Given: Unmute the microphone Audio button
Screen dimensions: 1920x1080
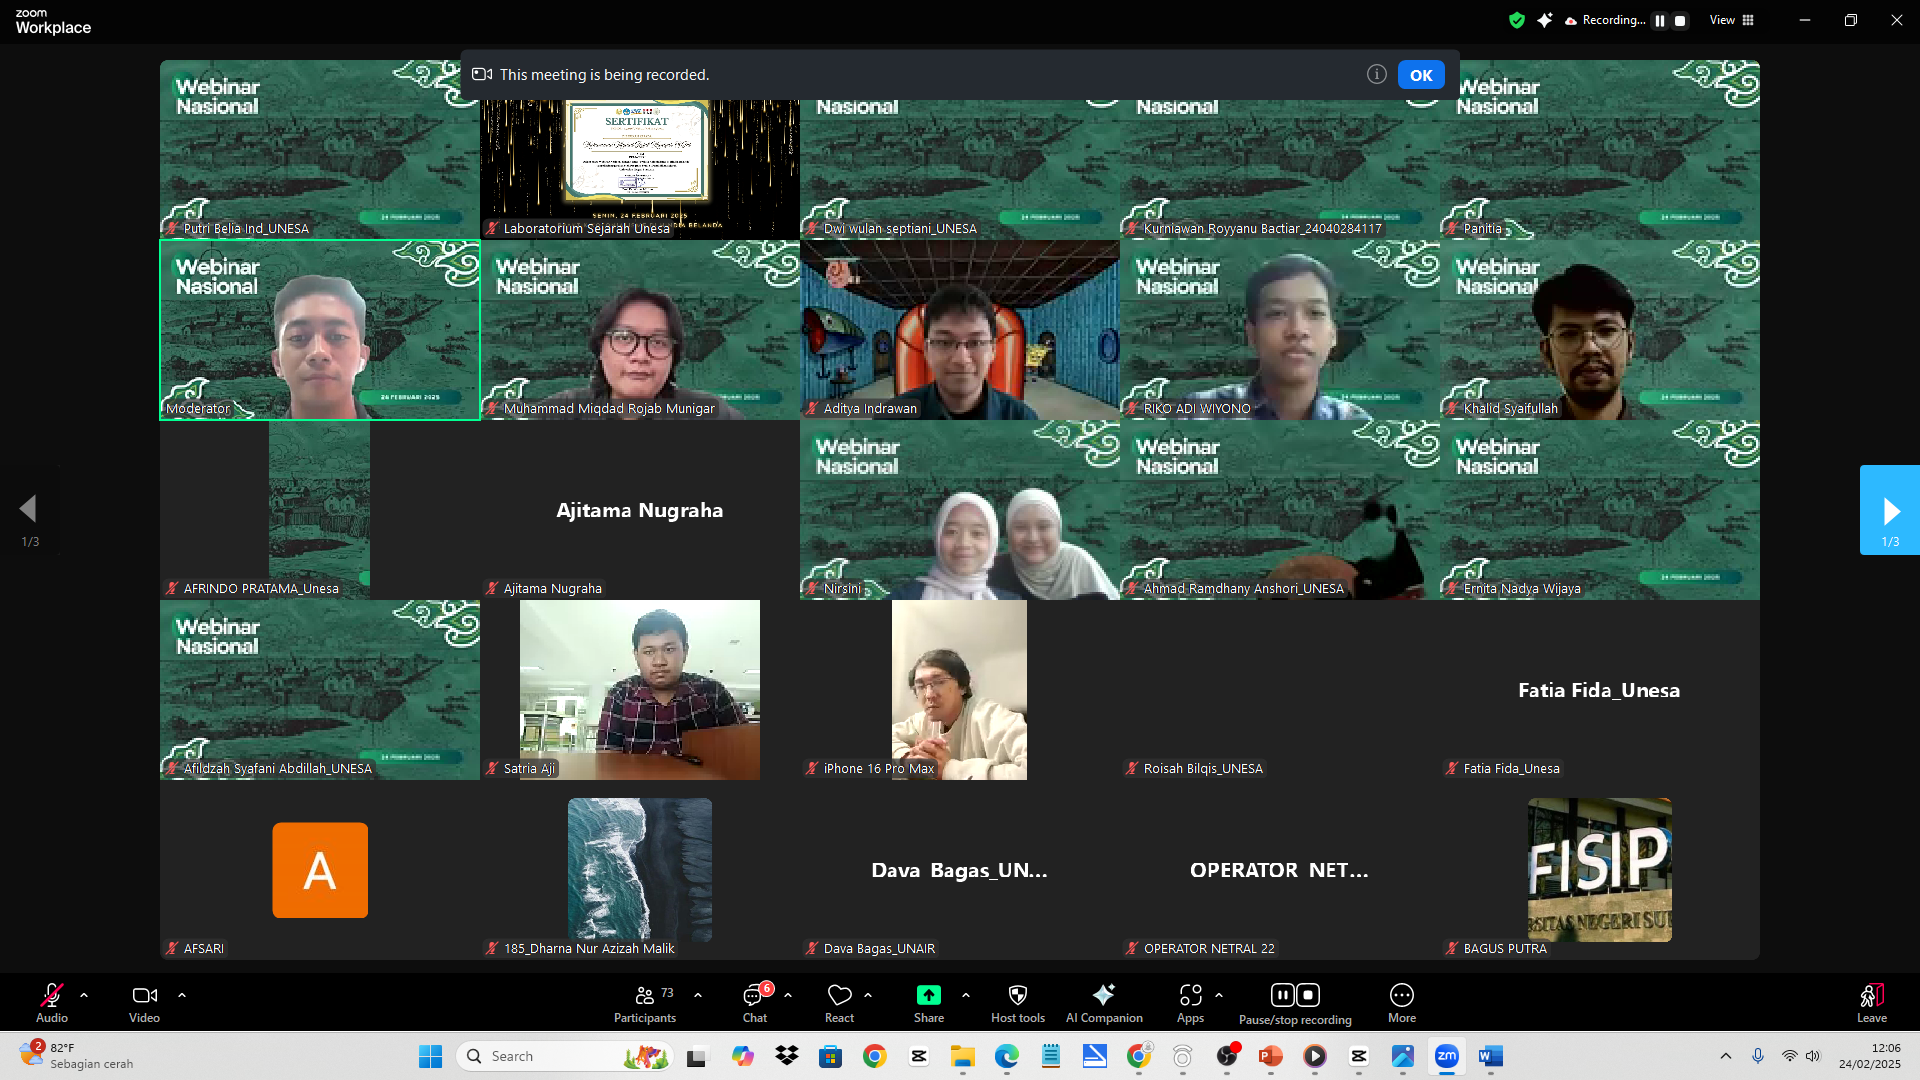Looking at the screenshot, I should coord(51,996).
